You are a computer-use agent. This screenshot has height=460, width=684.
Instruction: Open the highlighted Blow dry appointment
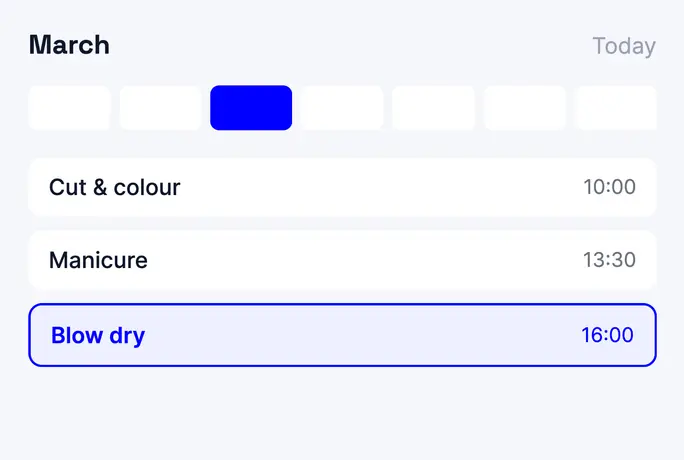pyautogui.click(x=342, y=335)
